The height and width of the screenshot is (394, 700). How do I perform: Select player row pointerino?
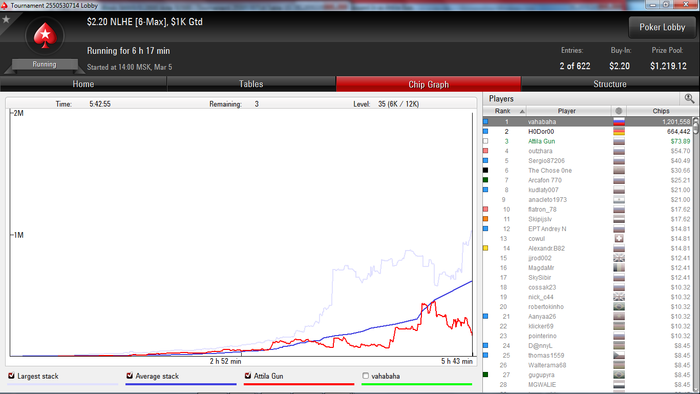coord(588,336)
